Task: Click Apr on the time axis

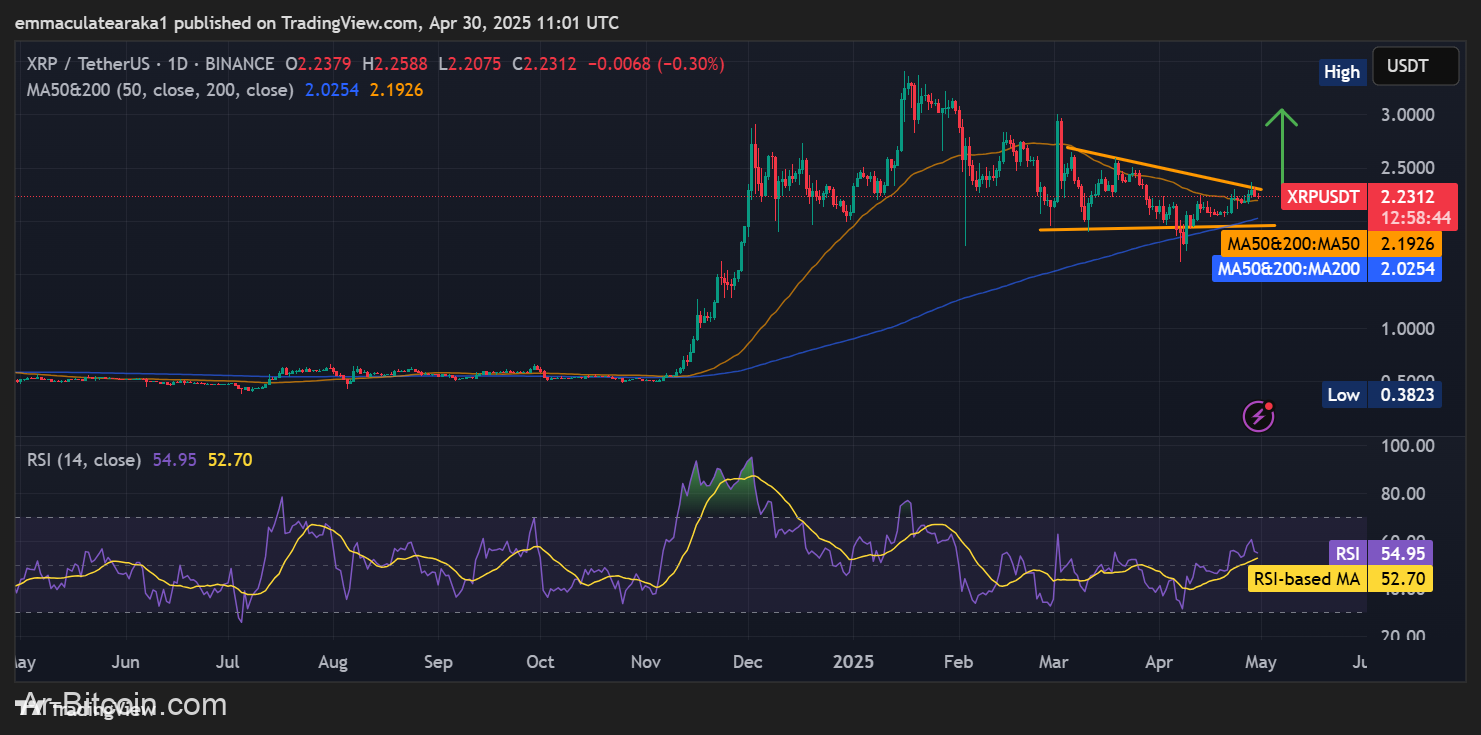Action: coord(1158,662)
